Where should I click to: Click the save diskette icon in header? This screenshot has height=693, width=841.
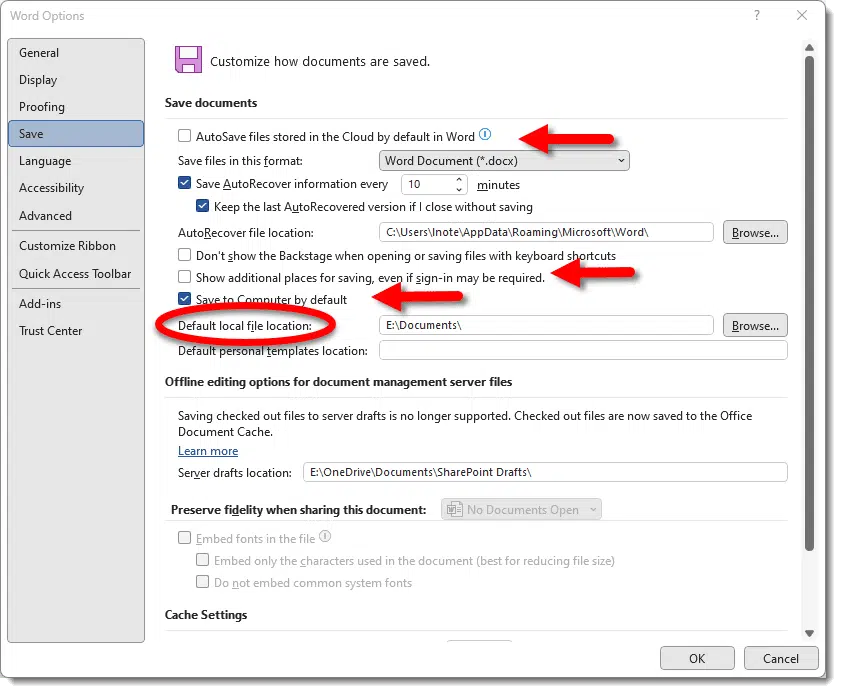tap(188, 60)
